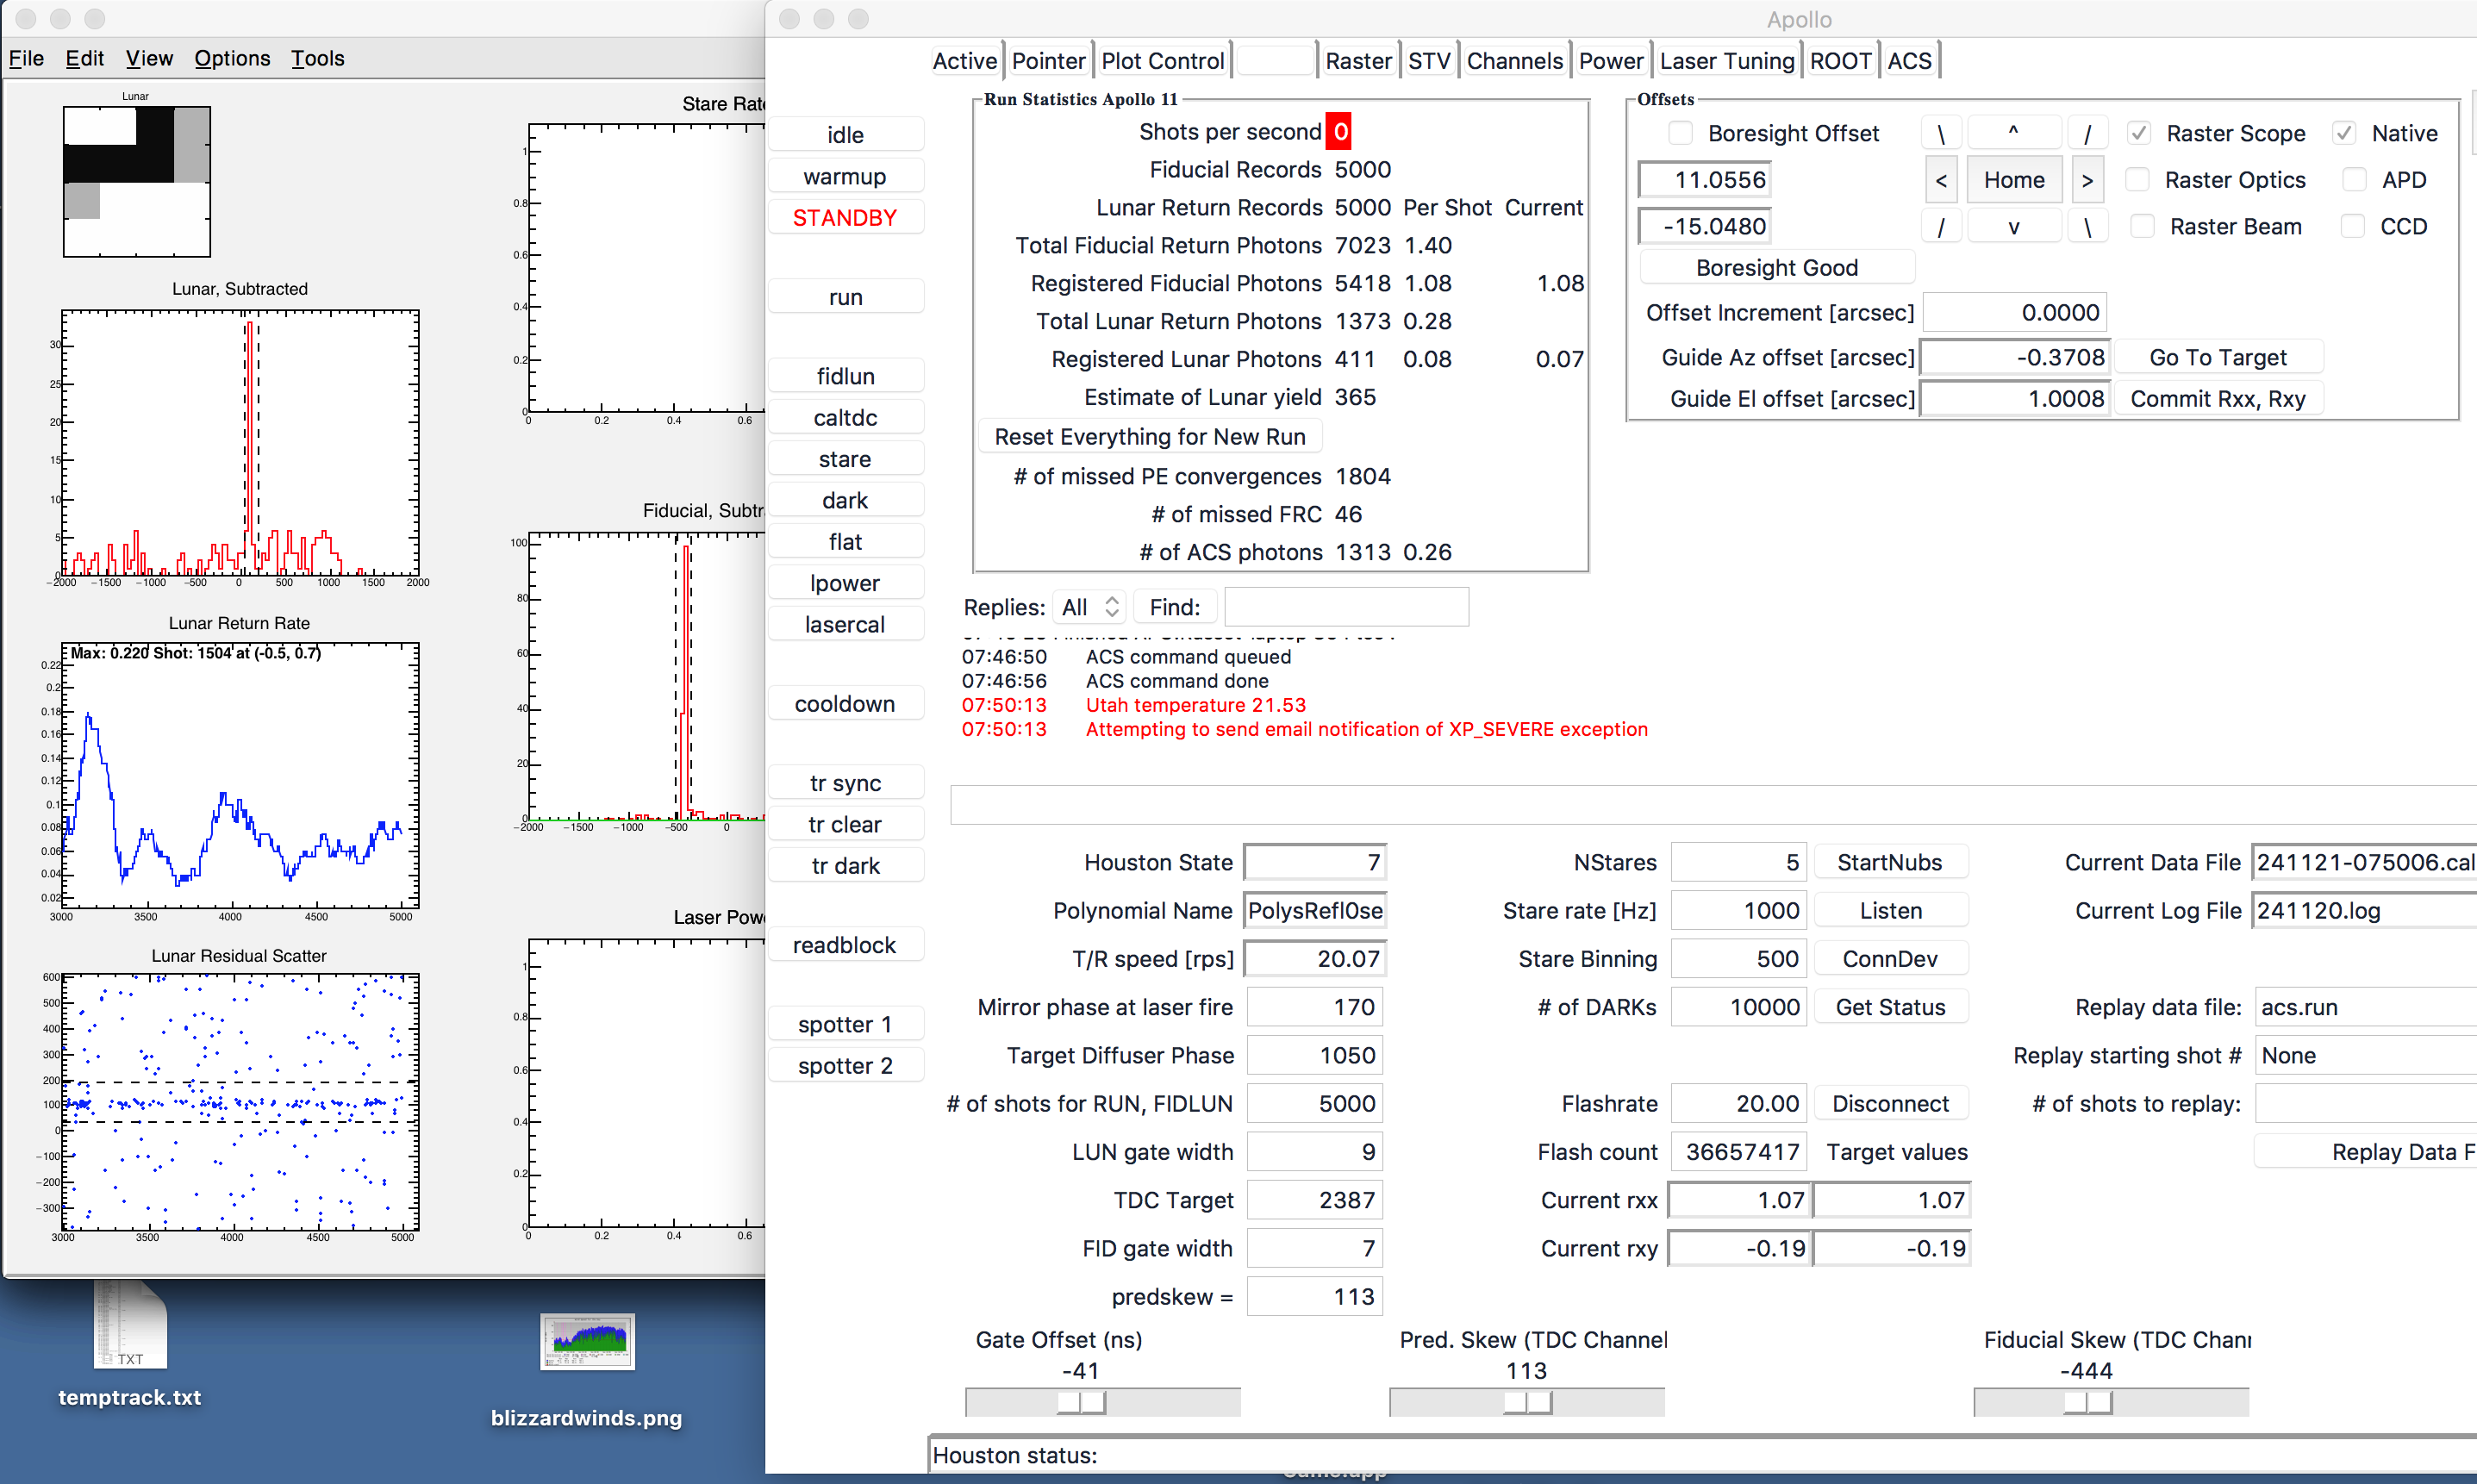Image resolution: width=2477 pixels, height=1484 pixels.
Task: Click the Home offset button
Action: click(2013, 181)
